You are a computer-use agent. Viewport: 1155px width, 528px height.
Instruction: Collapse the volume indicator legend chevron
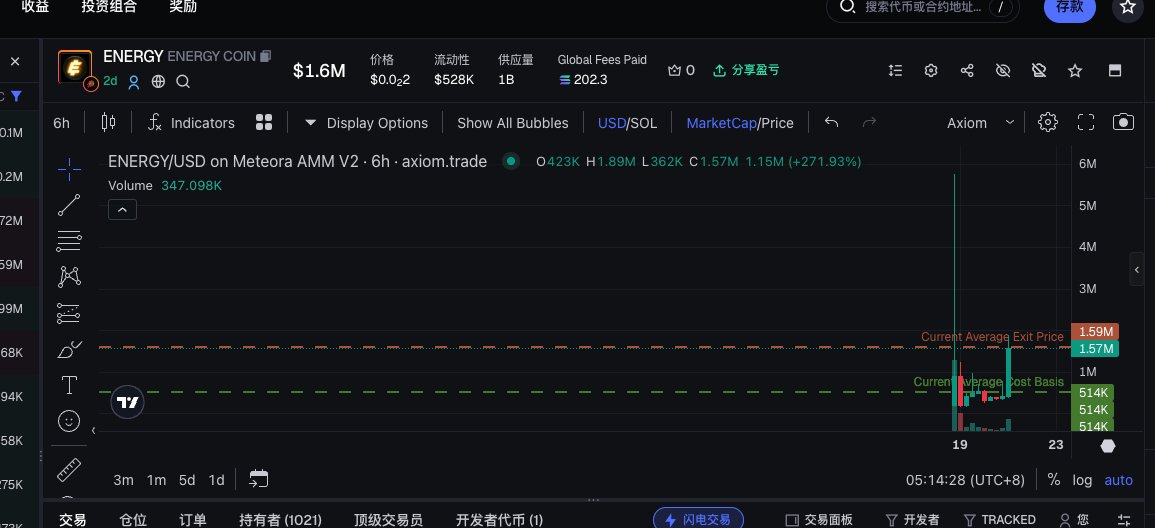coord(122,210)
